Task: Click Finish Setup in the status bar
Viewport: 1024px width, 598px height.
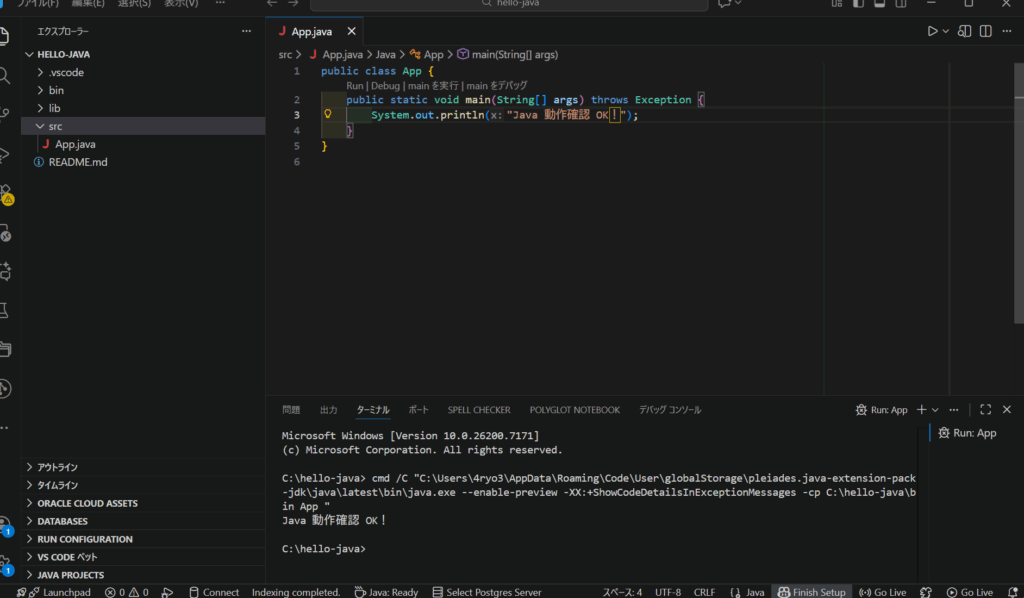Action: point(812,592)
